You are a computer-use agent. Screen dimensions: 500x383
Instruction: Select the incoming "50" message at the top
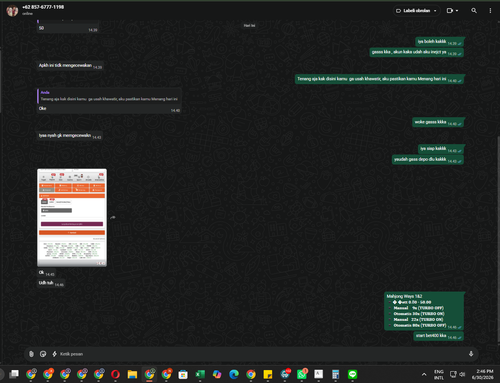68,28
